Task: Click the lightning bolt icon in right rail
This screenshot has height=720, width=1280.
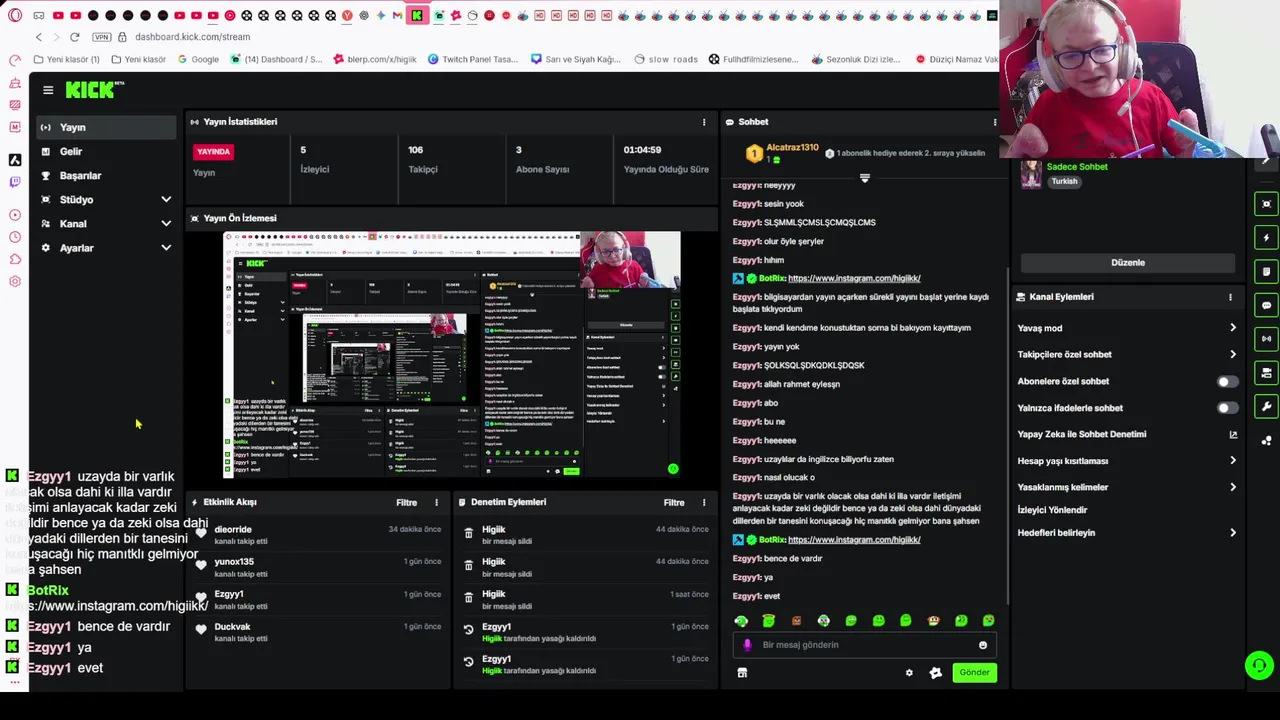Action: coord(1267,238)
